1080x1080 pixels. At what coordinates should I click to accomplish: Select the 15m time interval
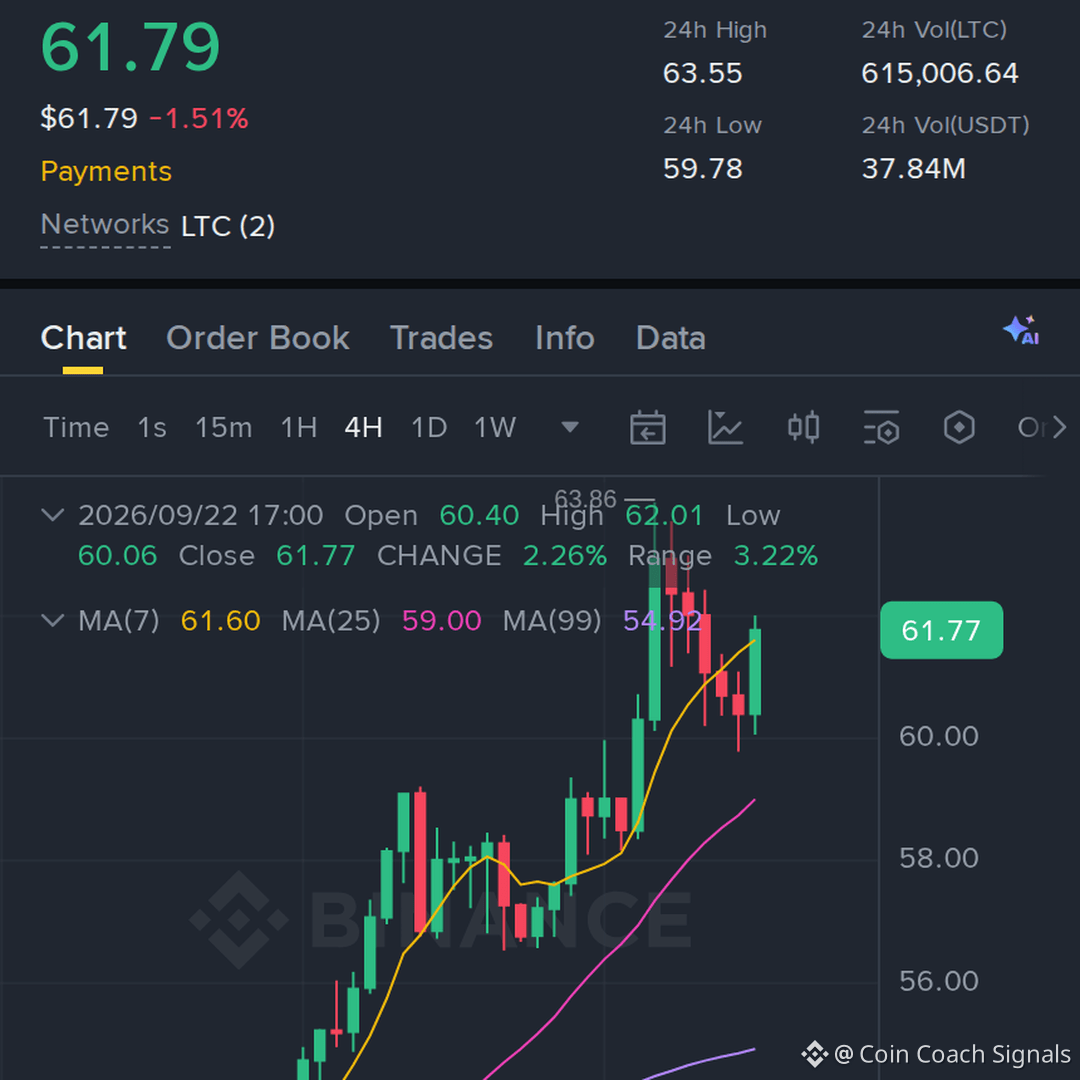(223, 428)
